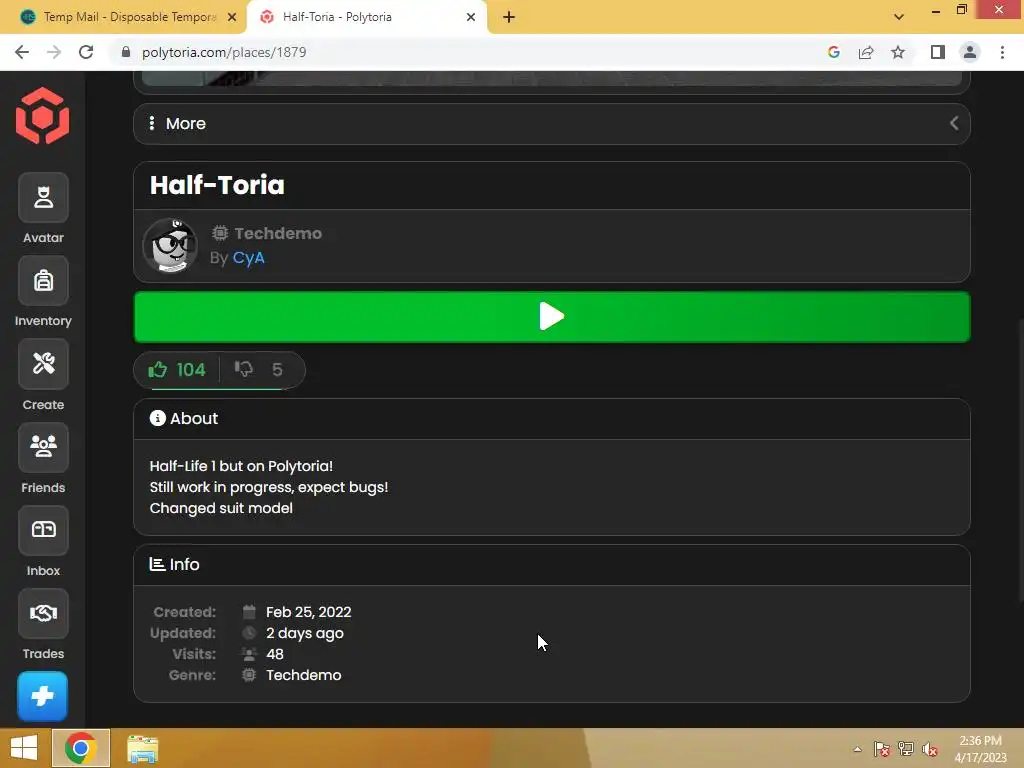This screenshot has width=1024, height=768.
Task: Click the calendar icon next to Created
Action: (x=249, y=612)
